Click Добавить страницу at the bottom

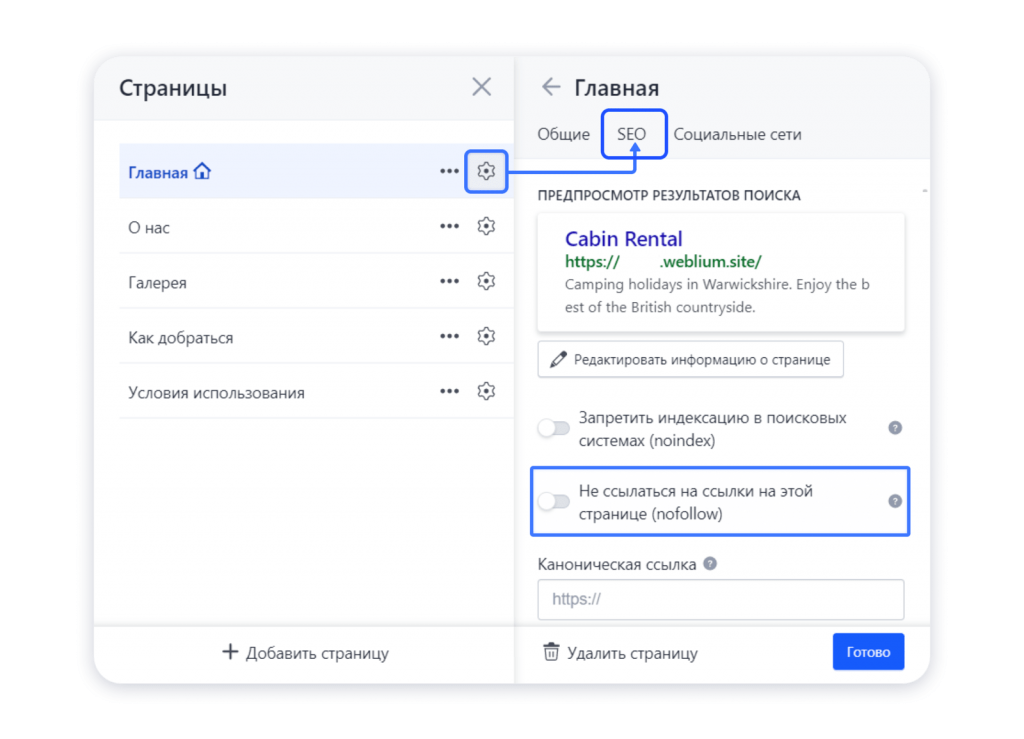click(305, 653)
